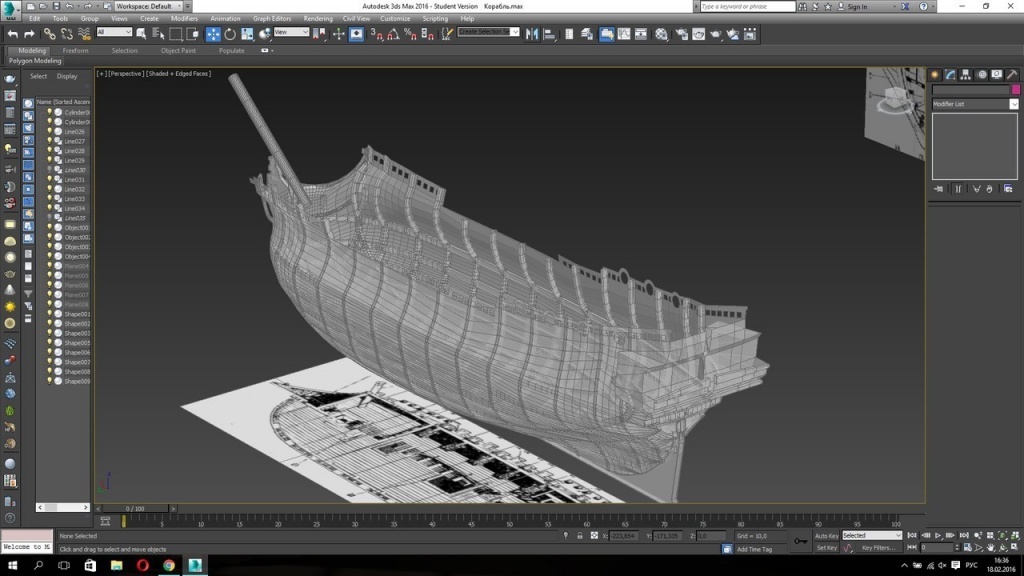Toggle visibility bulb for Shape001
Image resolution: width=1024 pixels, height=576 pixels.
[49, 314]
